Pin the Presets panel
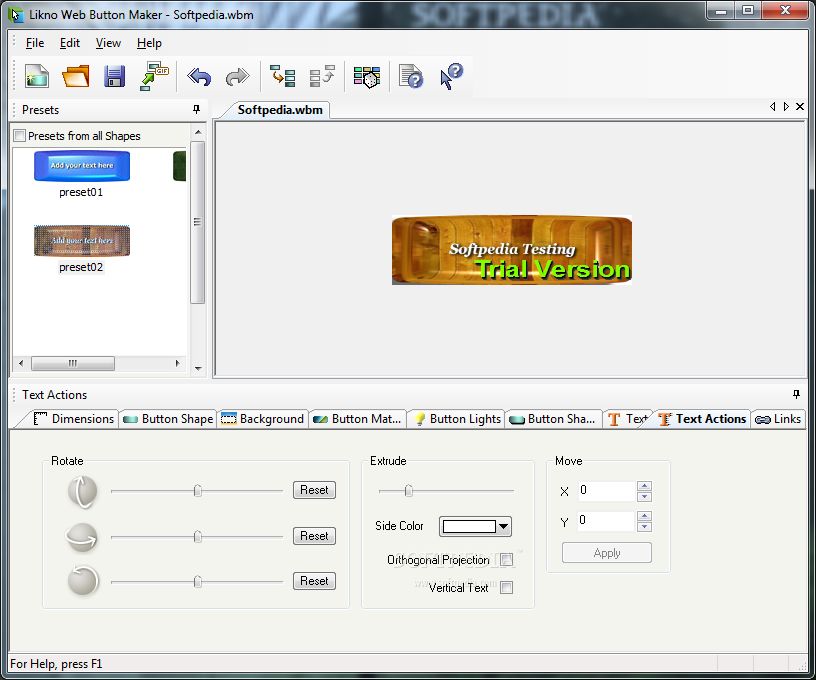This screenshot has height=680, width=816. pyautogui.click(x=196, y=109)
